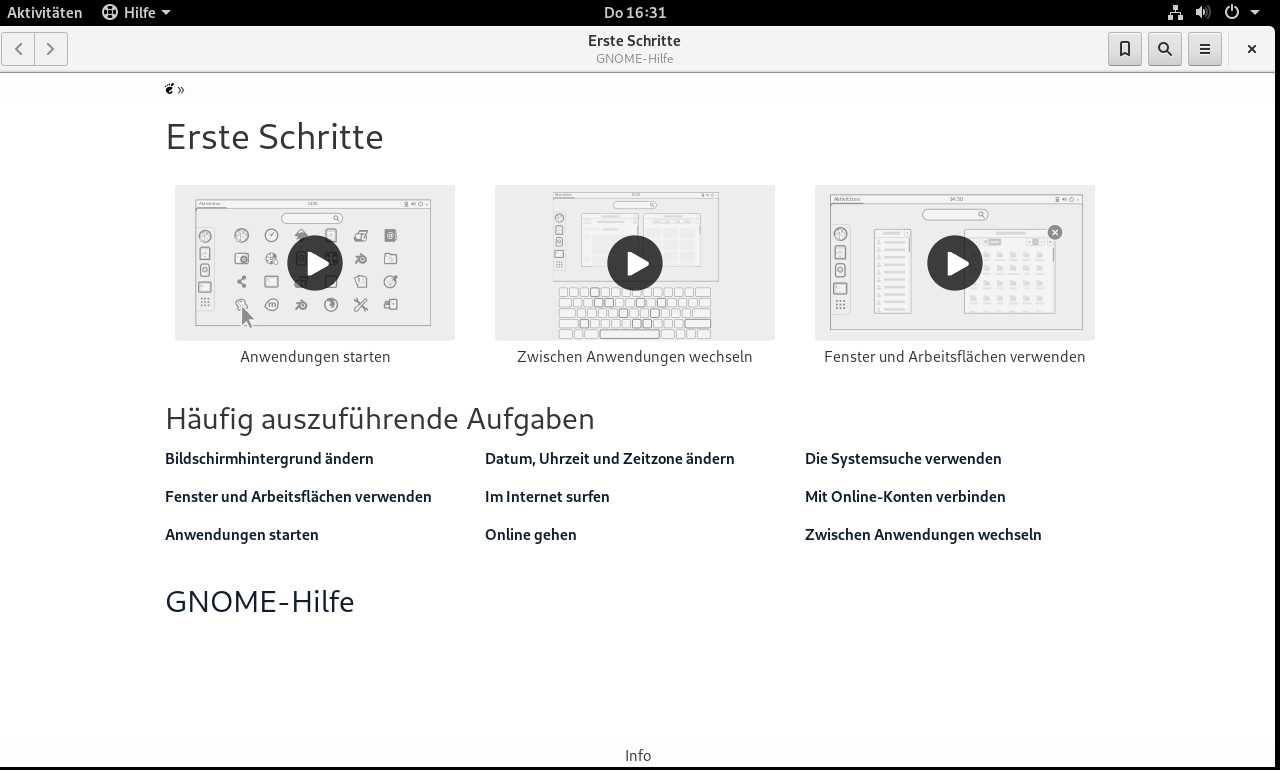Open 'Online gehen' link
Viewport: 1280px width, 770px height.
(x=531, y=535)
